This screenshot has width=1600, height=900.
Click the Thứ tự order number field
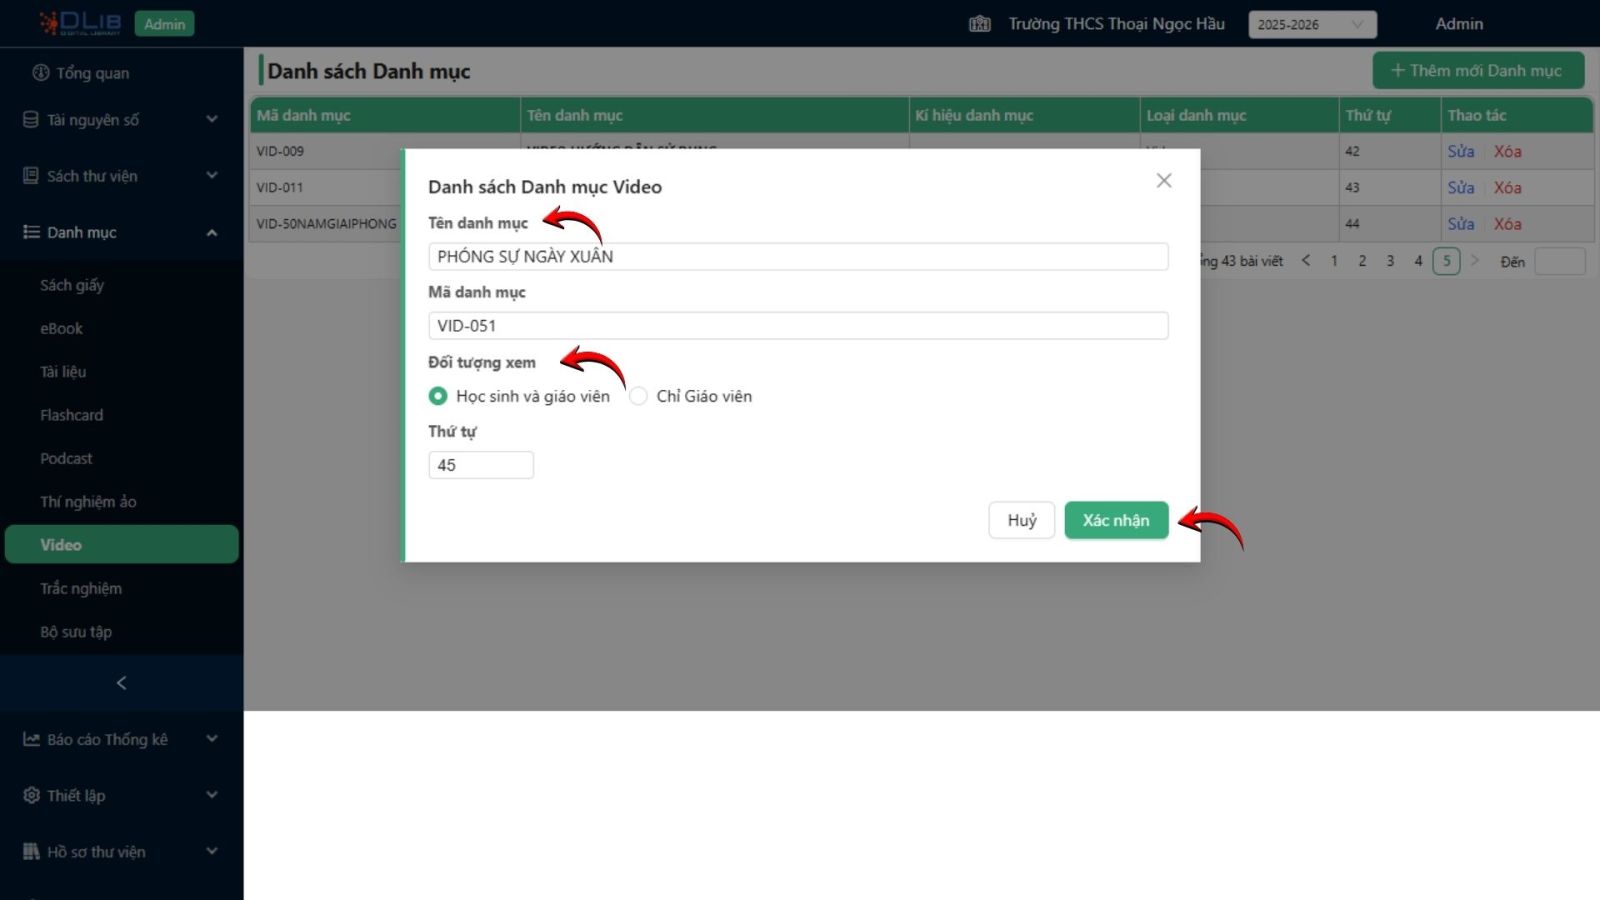(480, 465)
